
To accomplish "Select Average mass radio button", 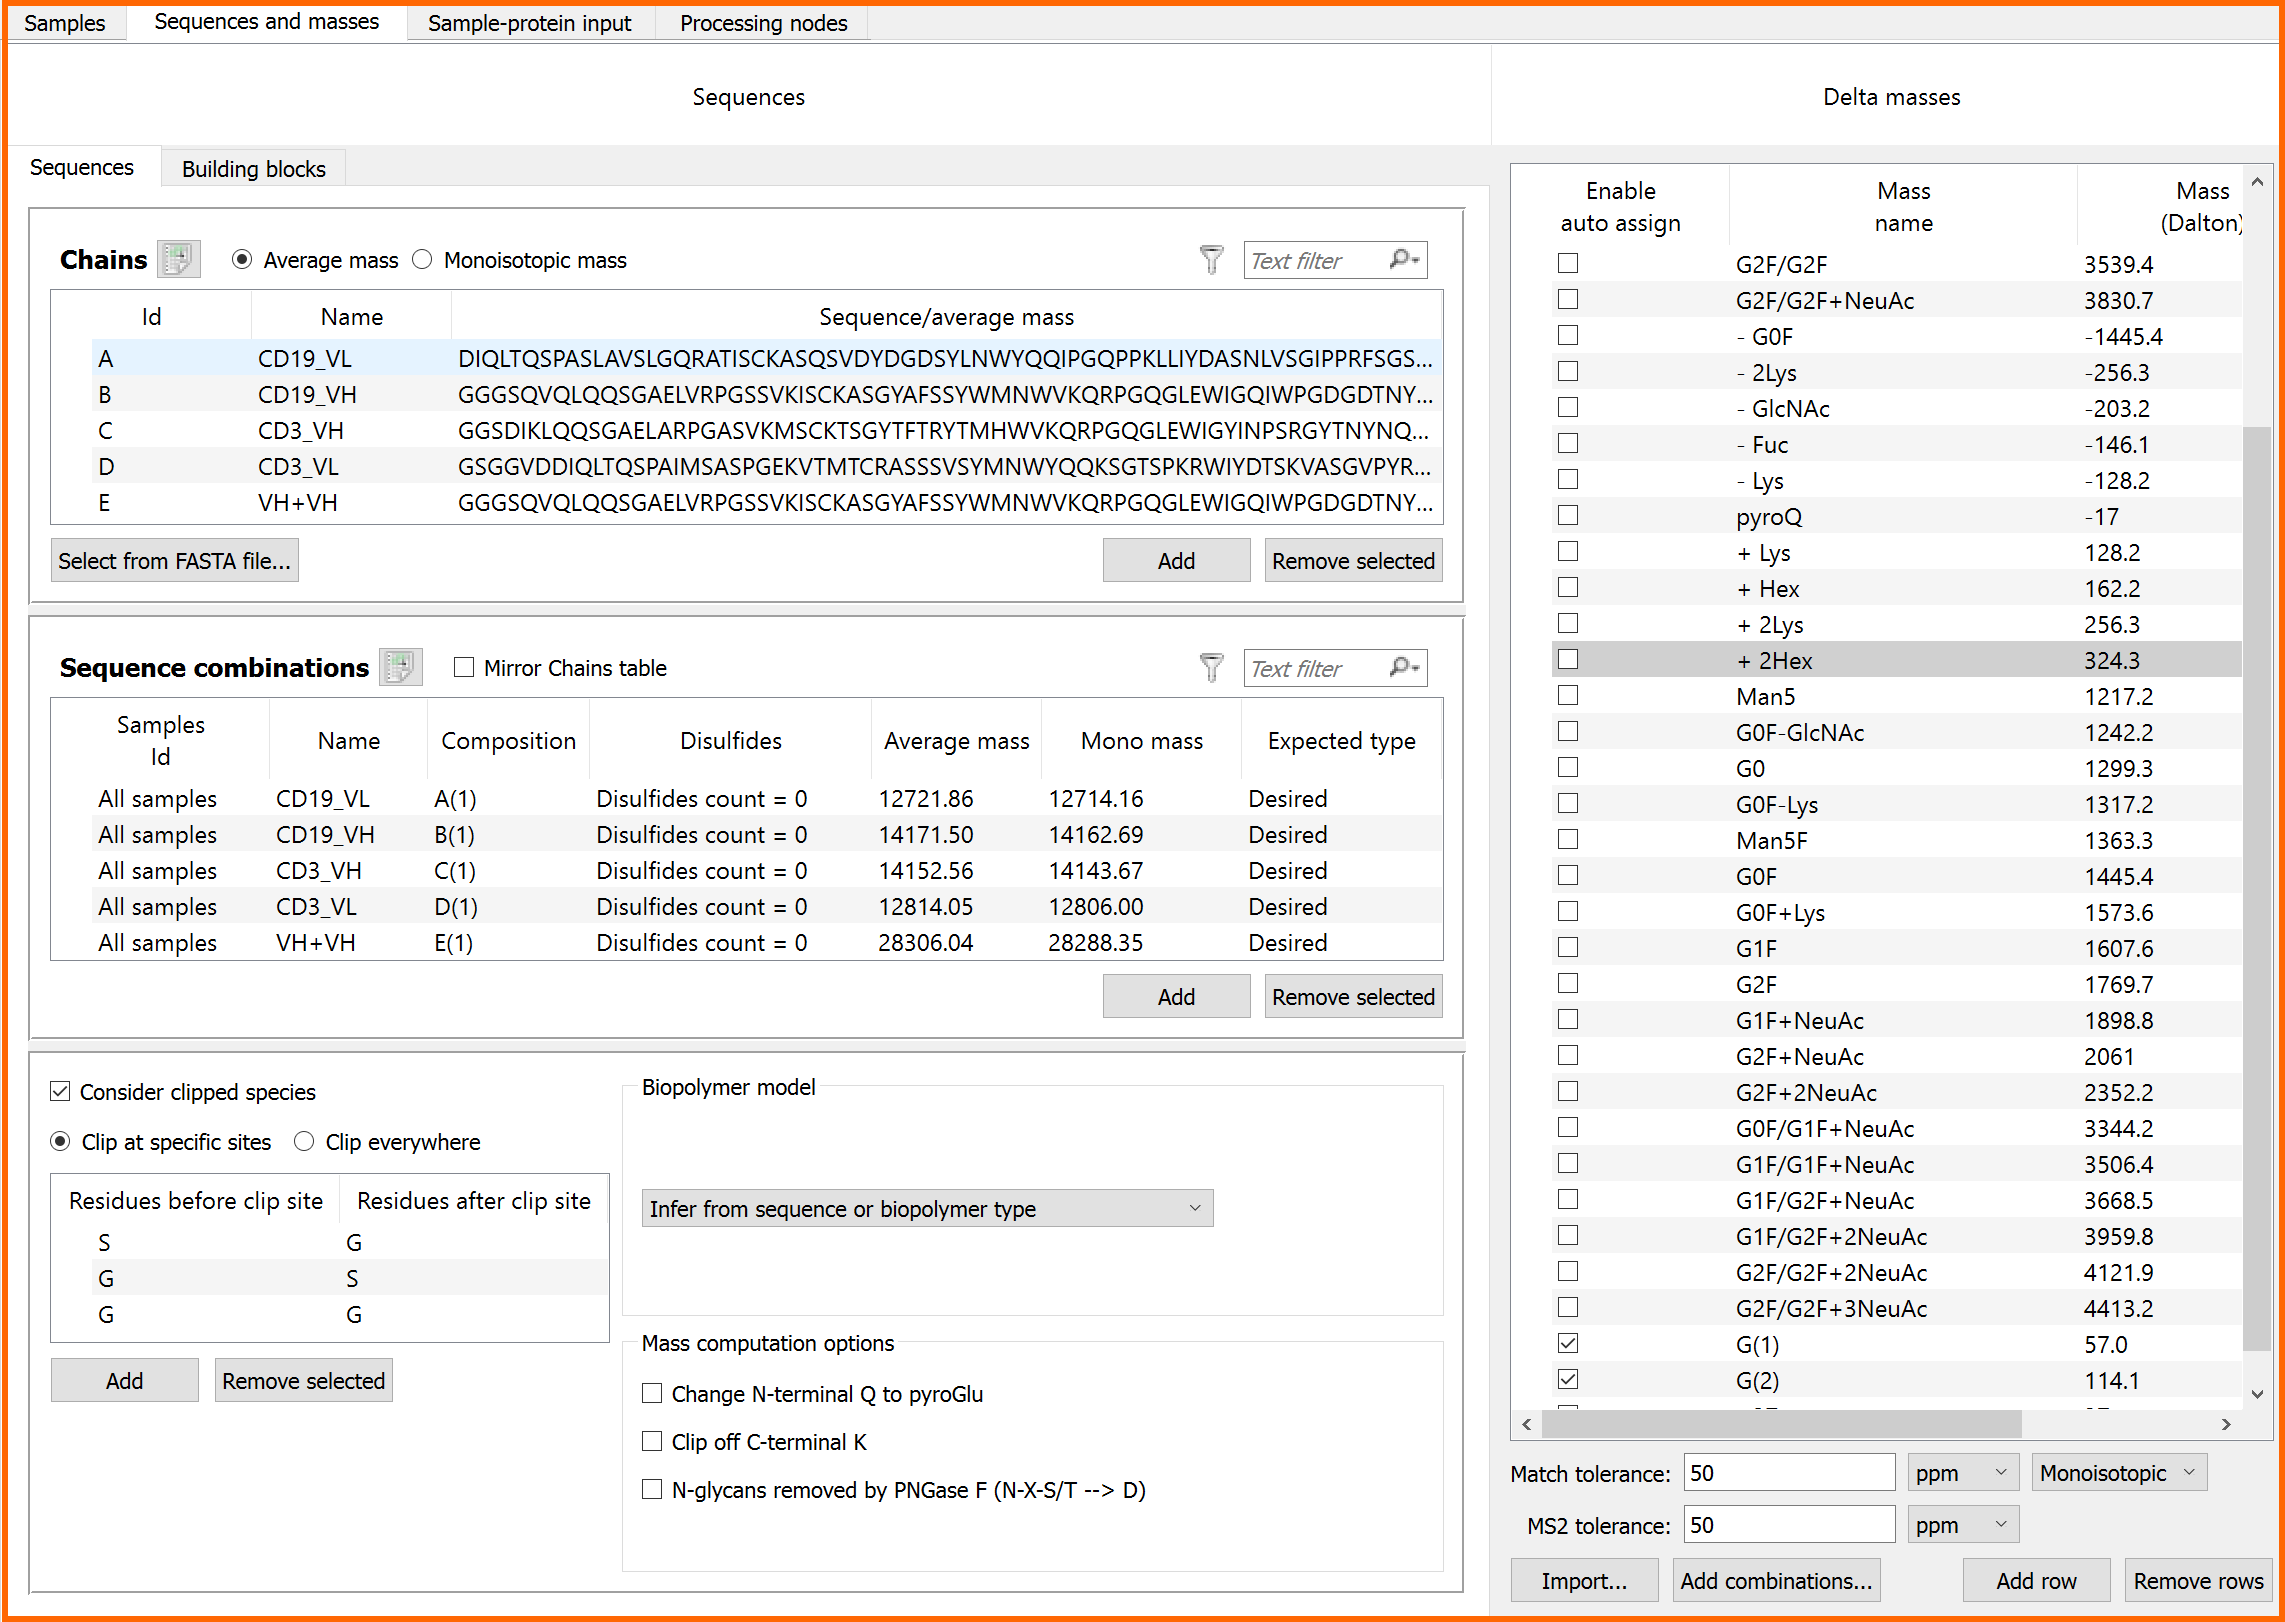I will click(x=241, y=260).
